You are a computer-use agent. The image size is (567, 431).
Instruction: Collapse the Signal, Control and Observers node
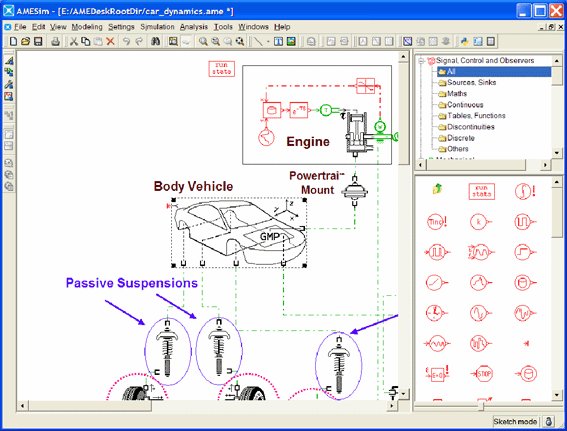pos(421,61)
